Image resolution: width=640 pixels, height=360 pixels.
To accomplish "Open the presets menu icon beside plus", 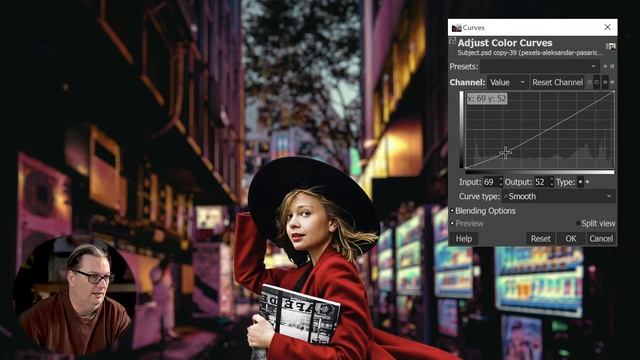I will click(612, 66).
